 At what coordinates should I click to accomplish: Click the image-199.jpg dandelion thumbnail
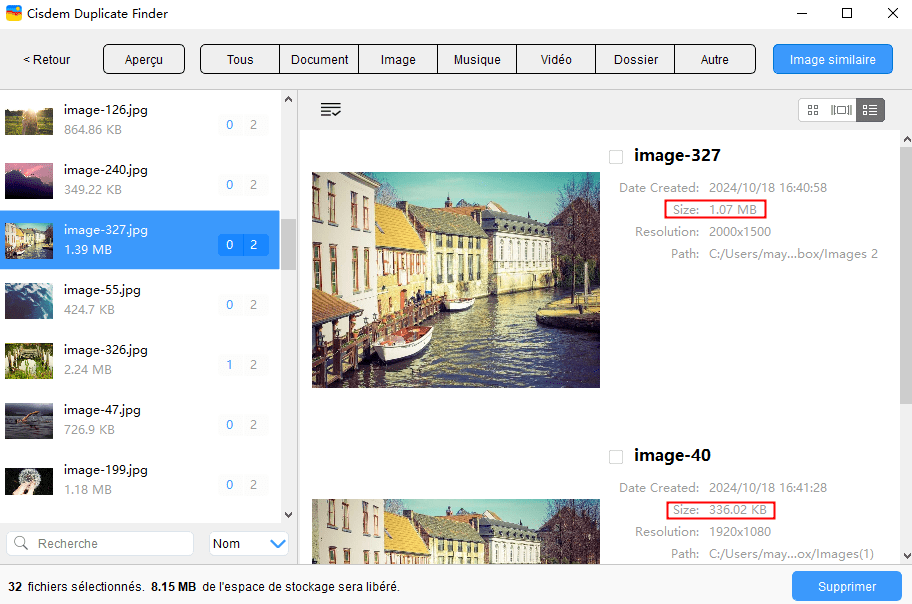29,481
